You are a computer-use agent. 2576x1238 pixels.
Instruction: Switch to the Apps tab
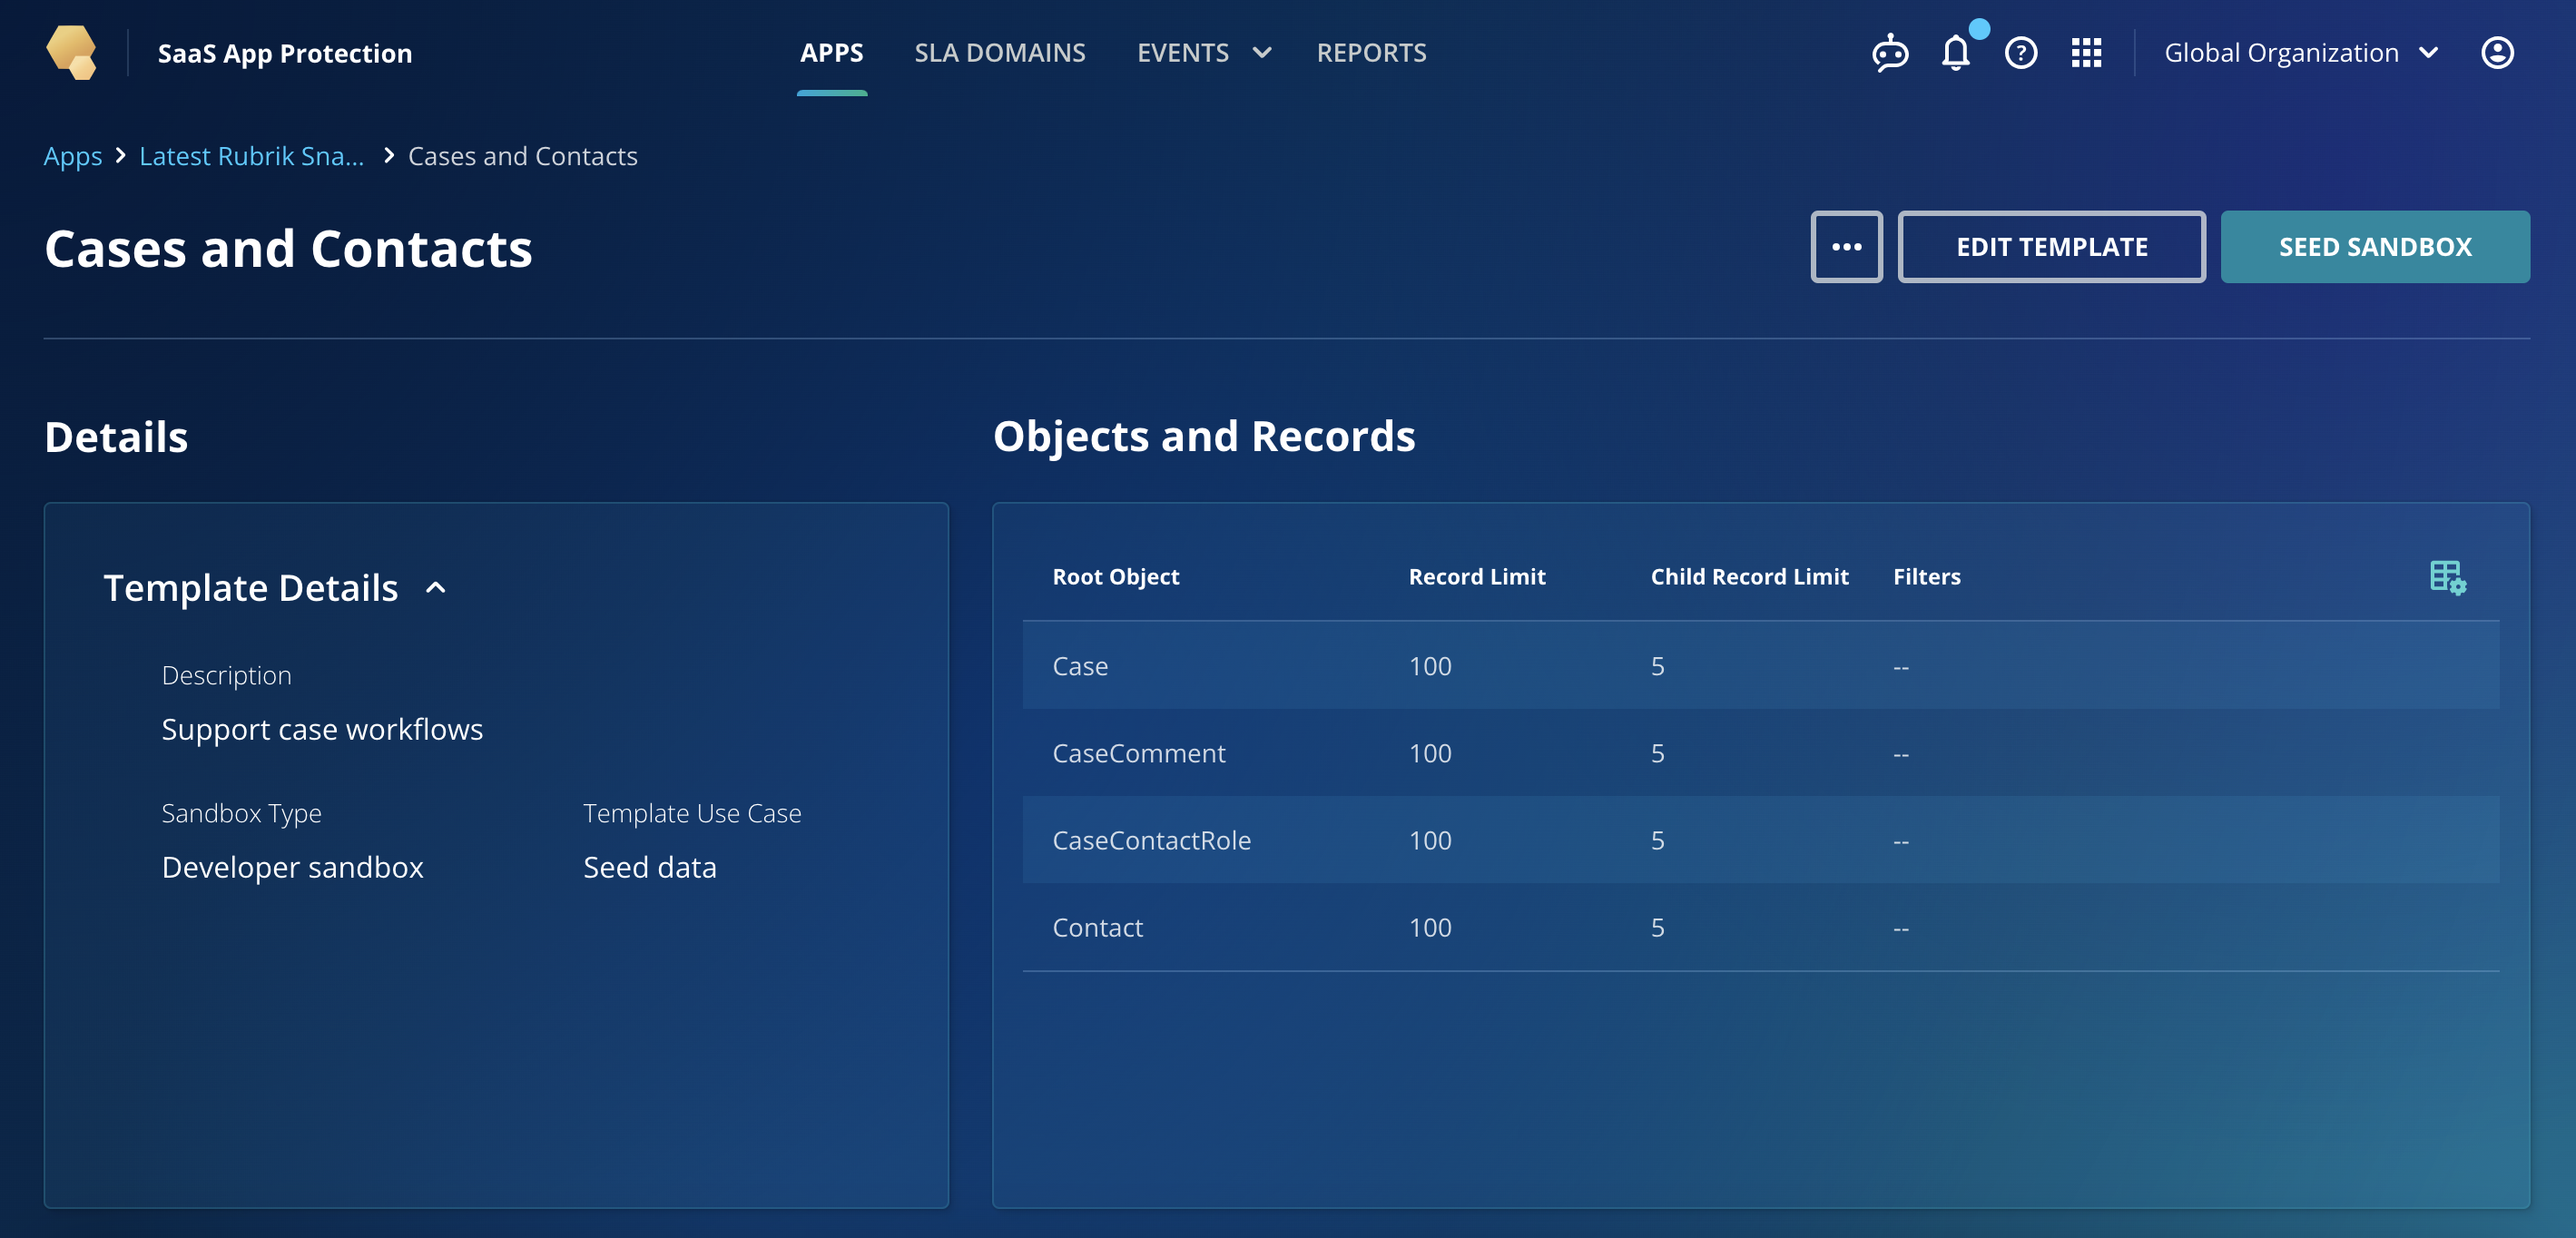(832, 53)
